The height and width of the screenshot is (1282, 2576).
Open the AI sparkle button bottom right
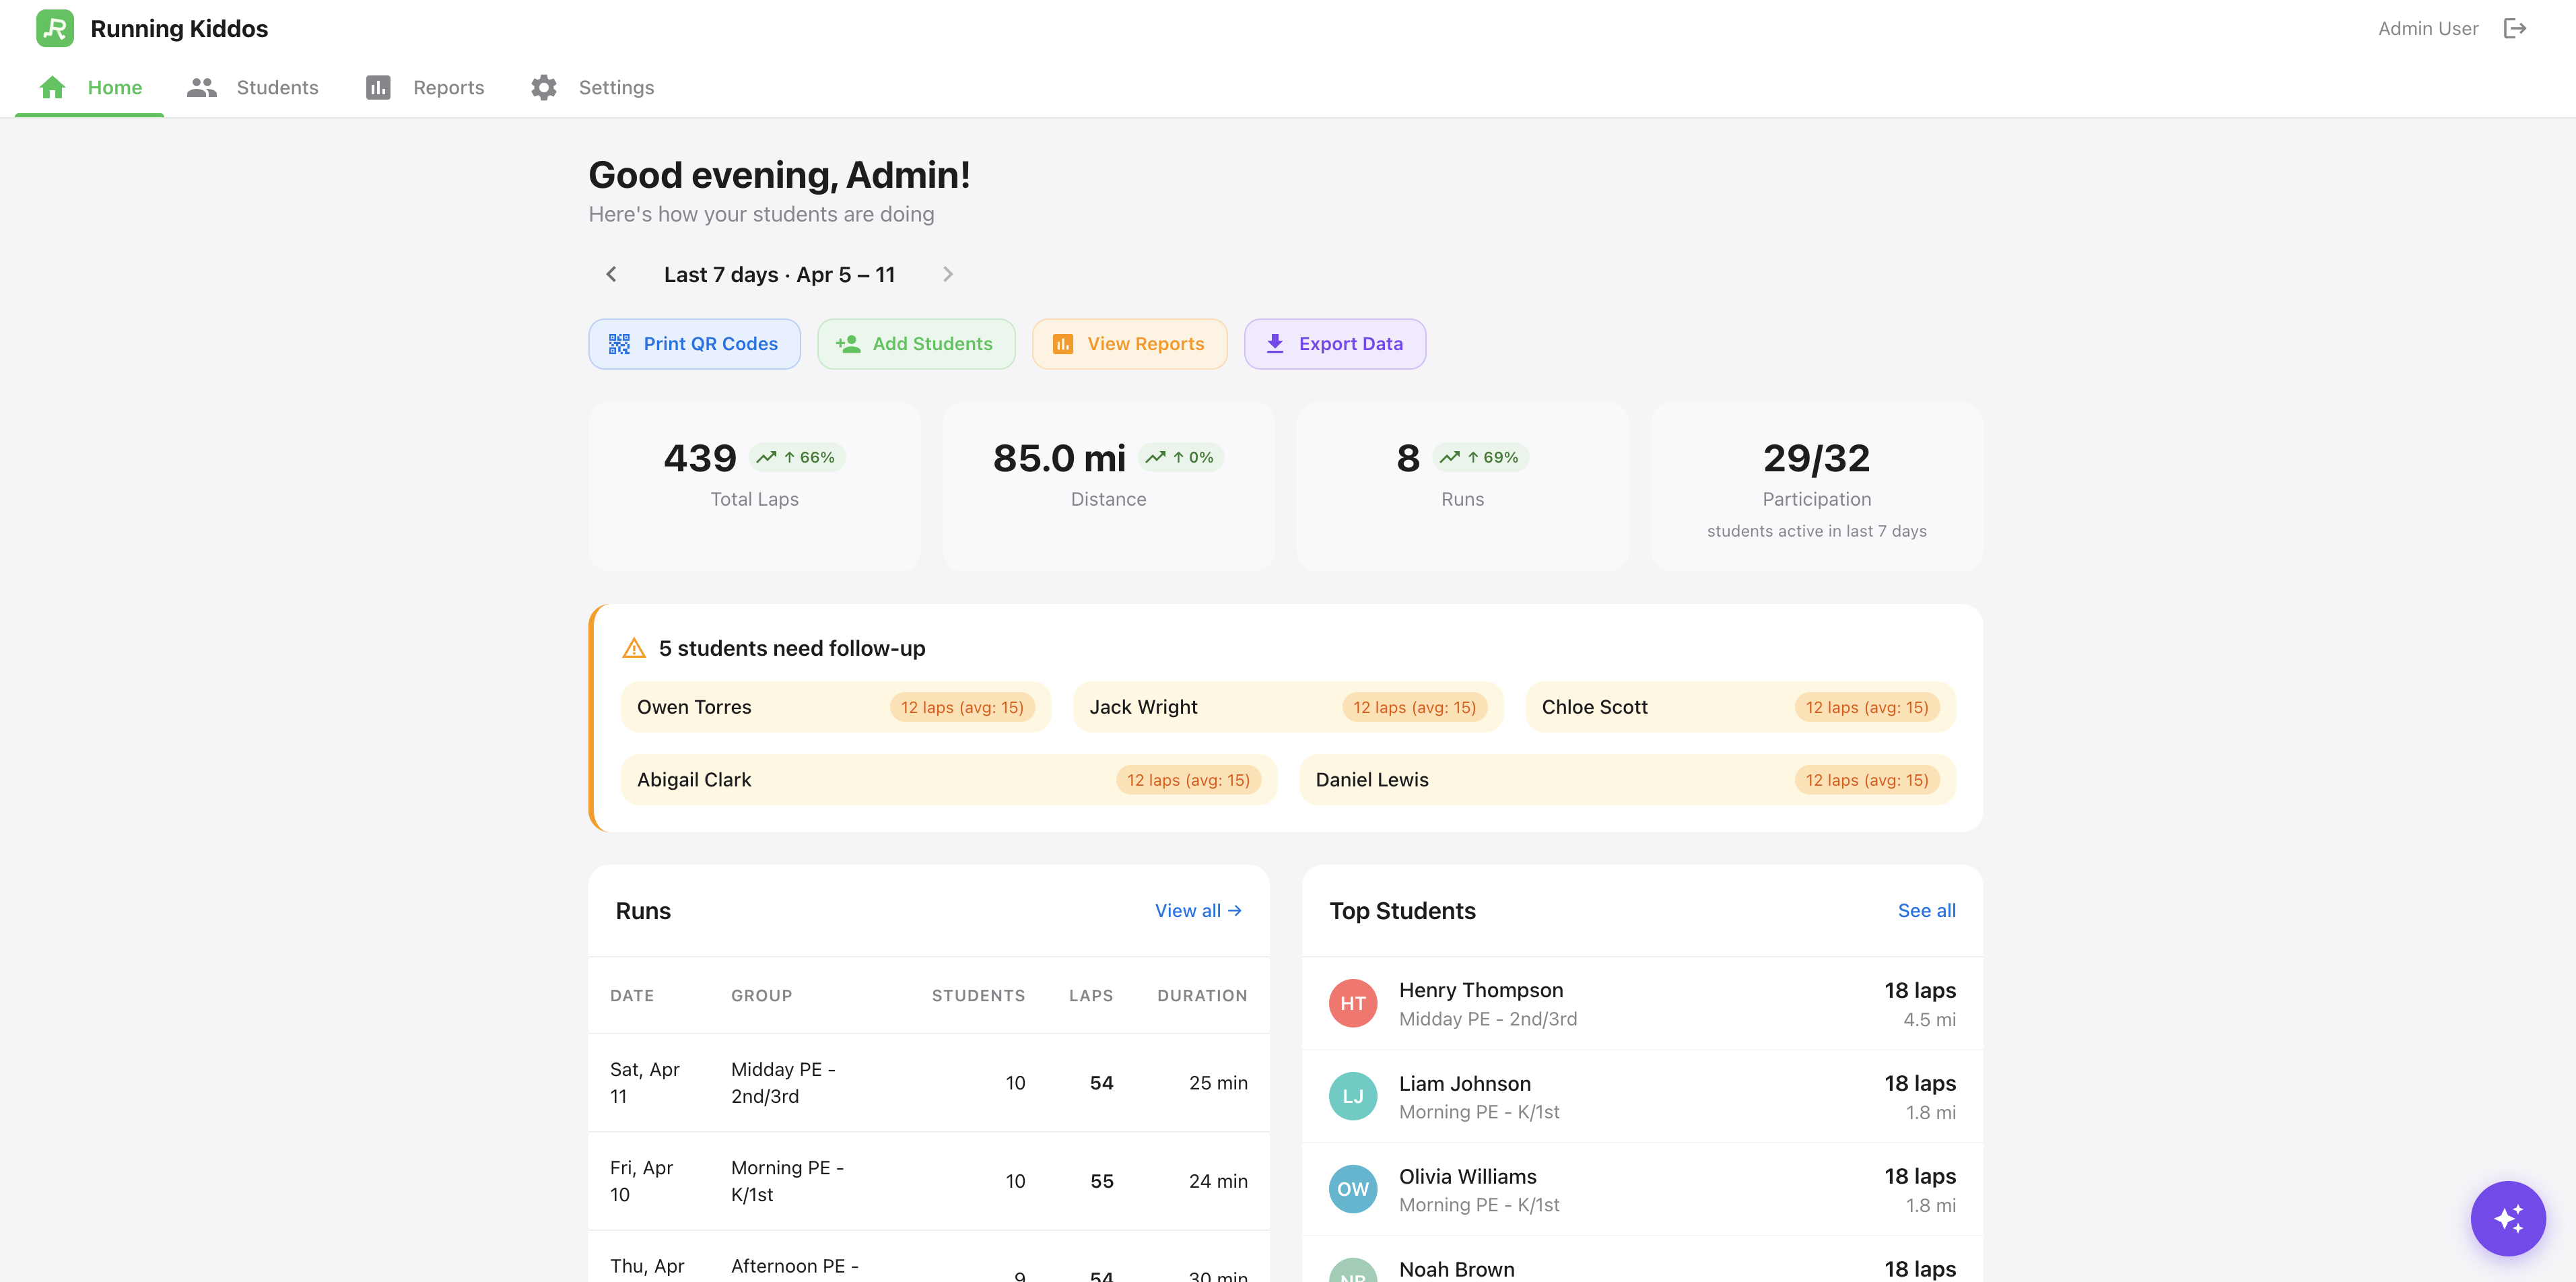[x=2507, y=1218]
